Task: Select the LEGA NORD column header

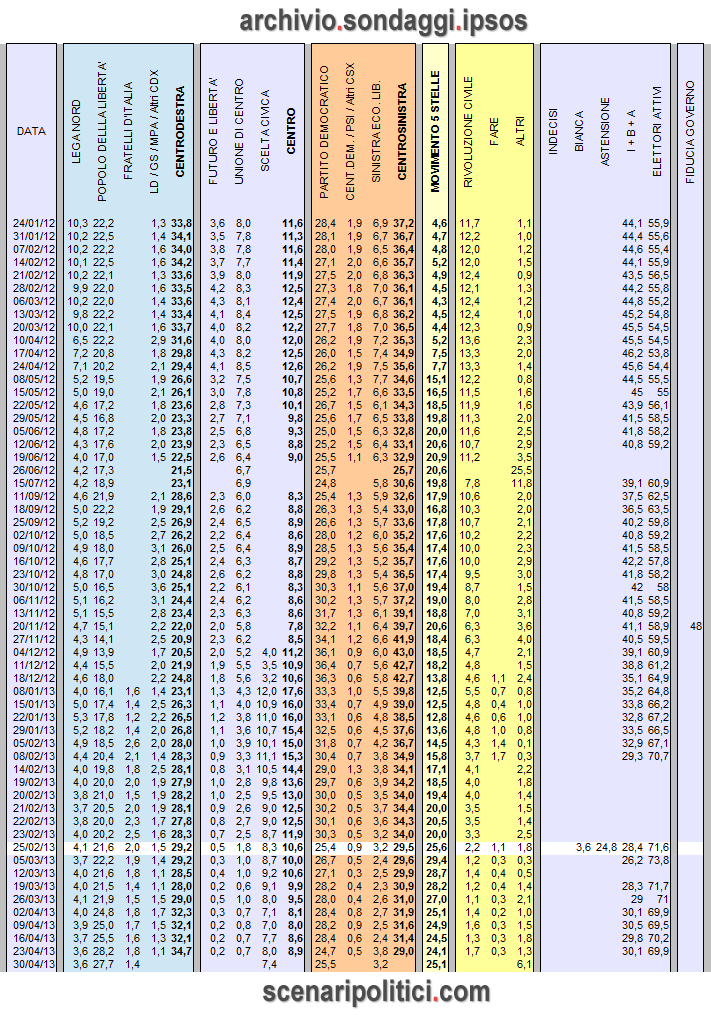Action: (76, 131)
